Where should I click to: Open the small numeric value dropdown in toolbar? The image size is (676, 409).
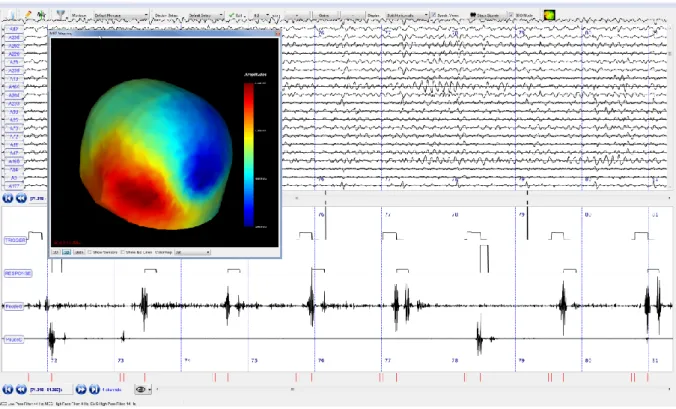click(x=261, y=16)
